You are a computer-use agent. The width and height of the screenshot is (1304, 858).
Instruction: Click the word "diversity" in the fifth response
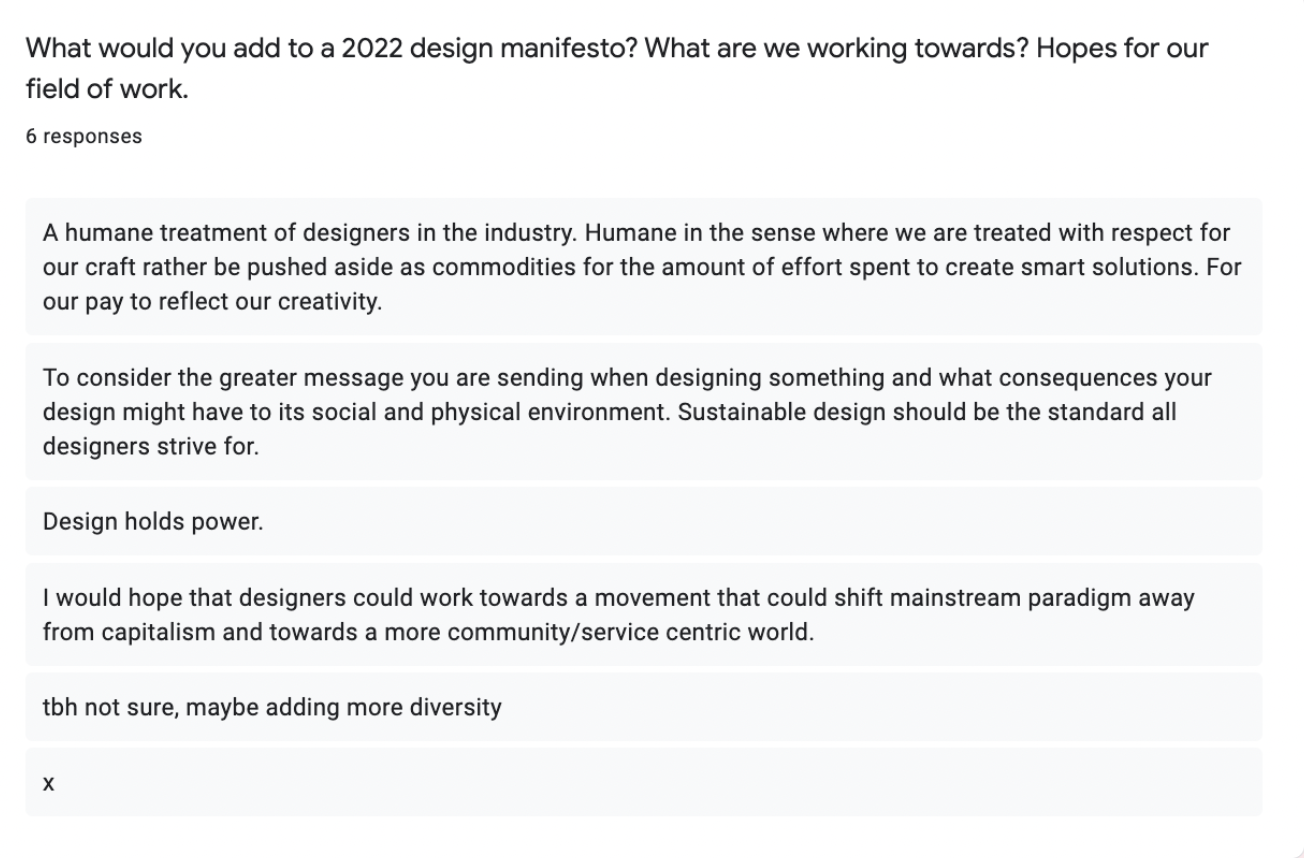455,708
